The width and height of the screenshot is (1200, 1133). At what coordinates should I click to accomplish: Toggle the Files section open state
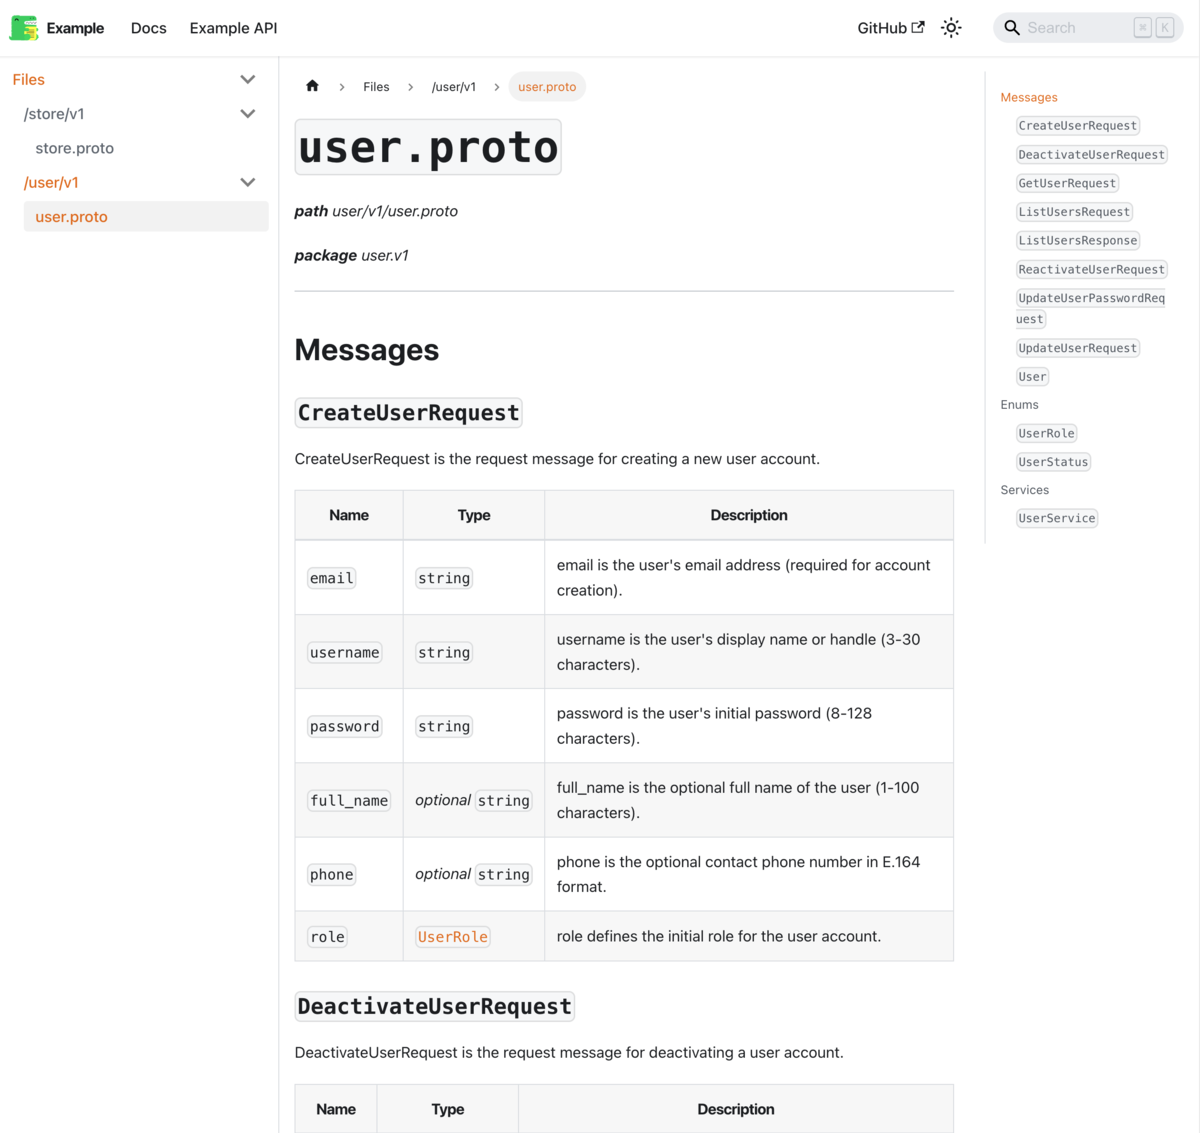(247, 79)
